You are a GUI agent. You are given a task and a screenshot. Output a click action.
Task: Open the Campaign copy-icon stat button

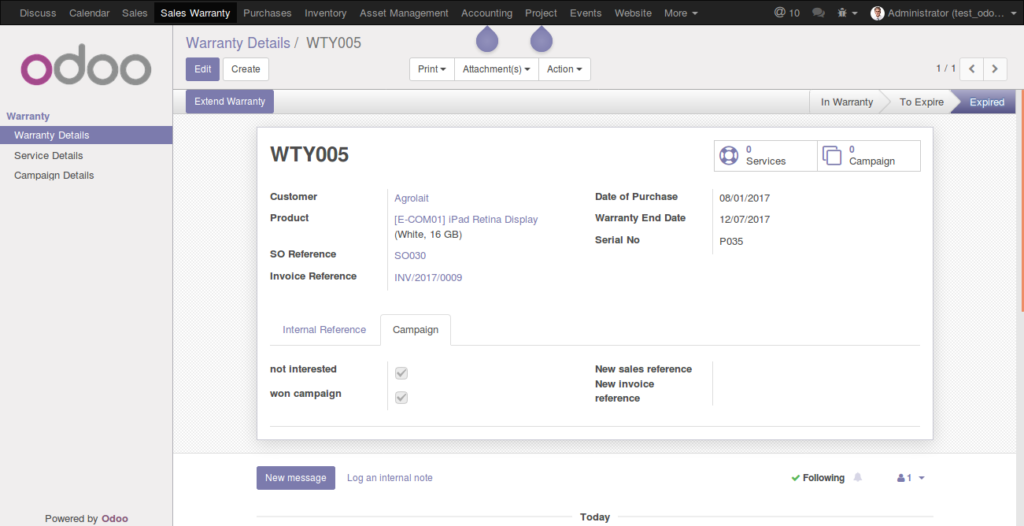869,156
